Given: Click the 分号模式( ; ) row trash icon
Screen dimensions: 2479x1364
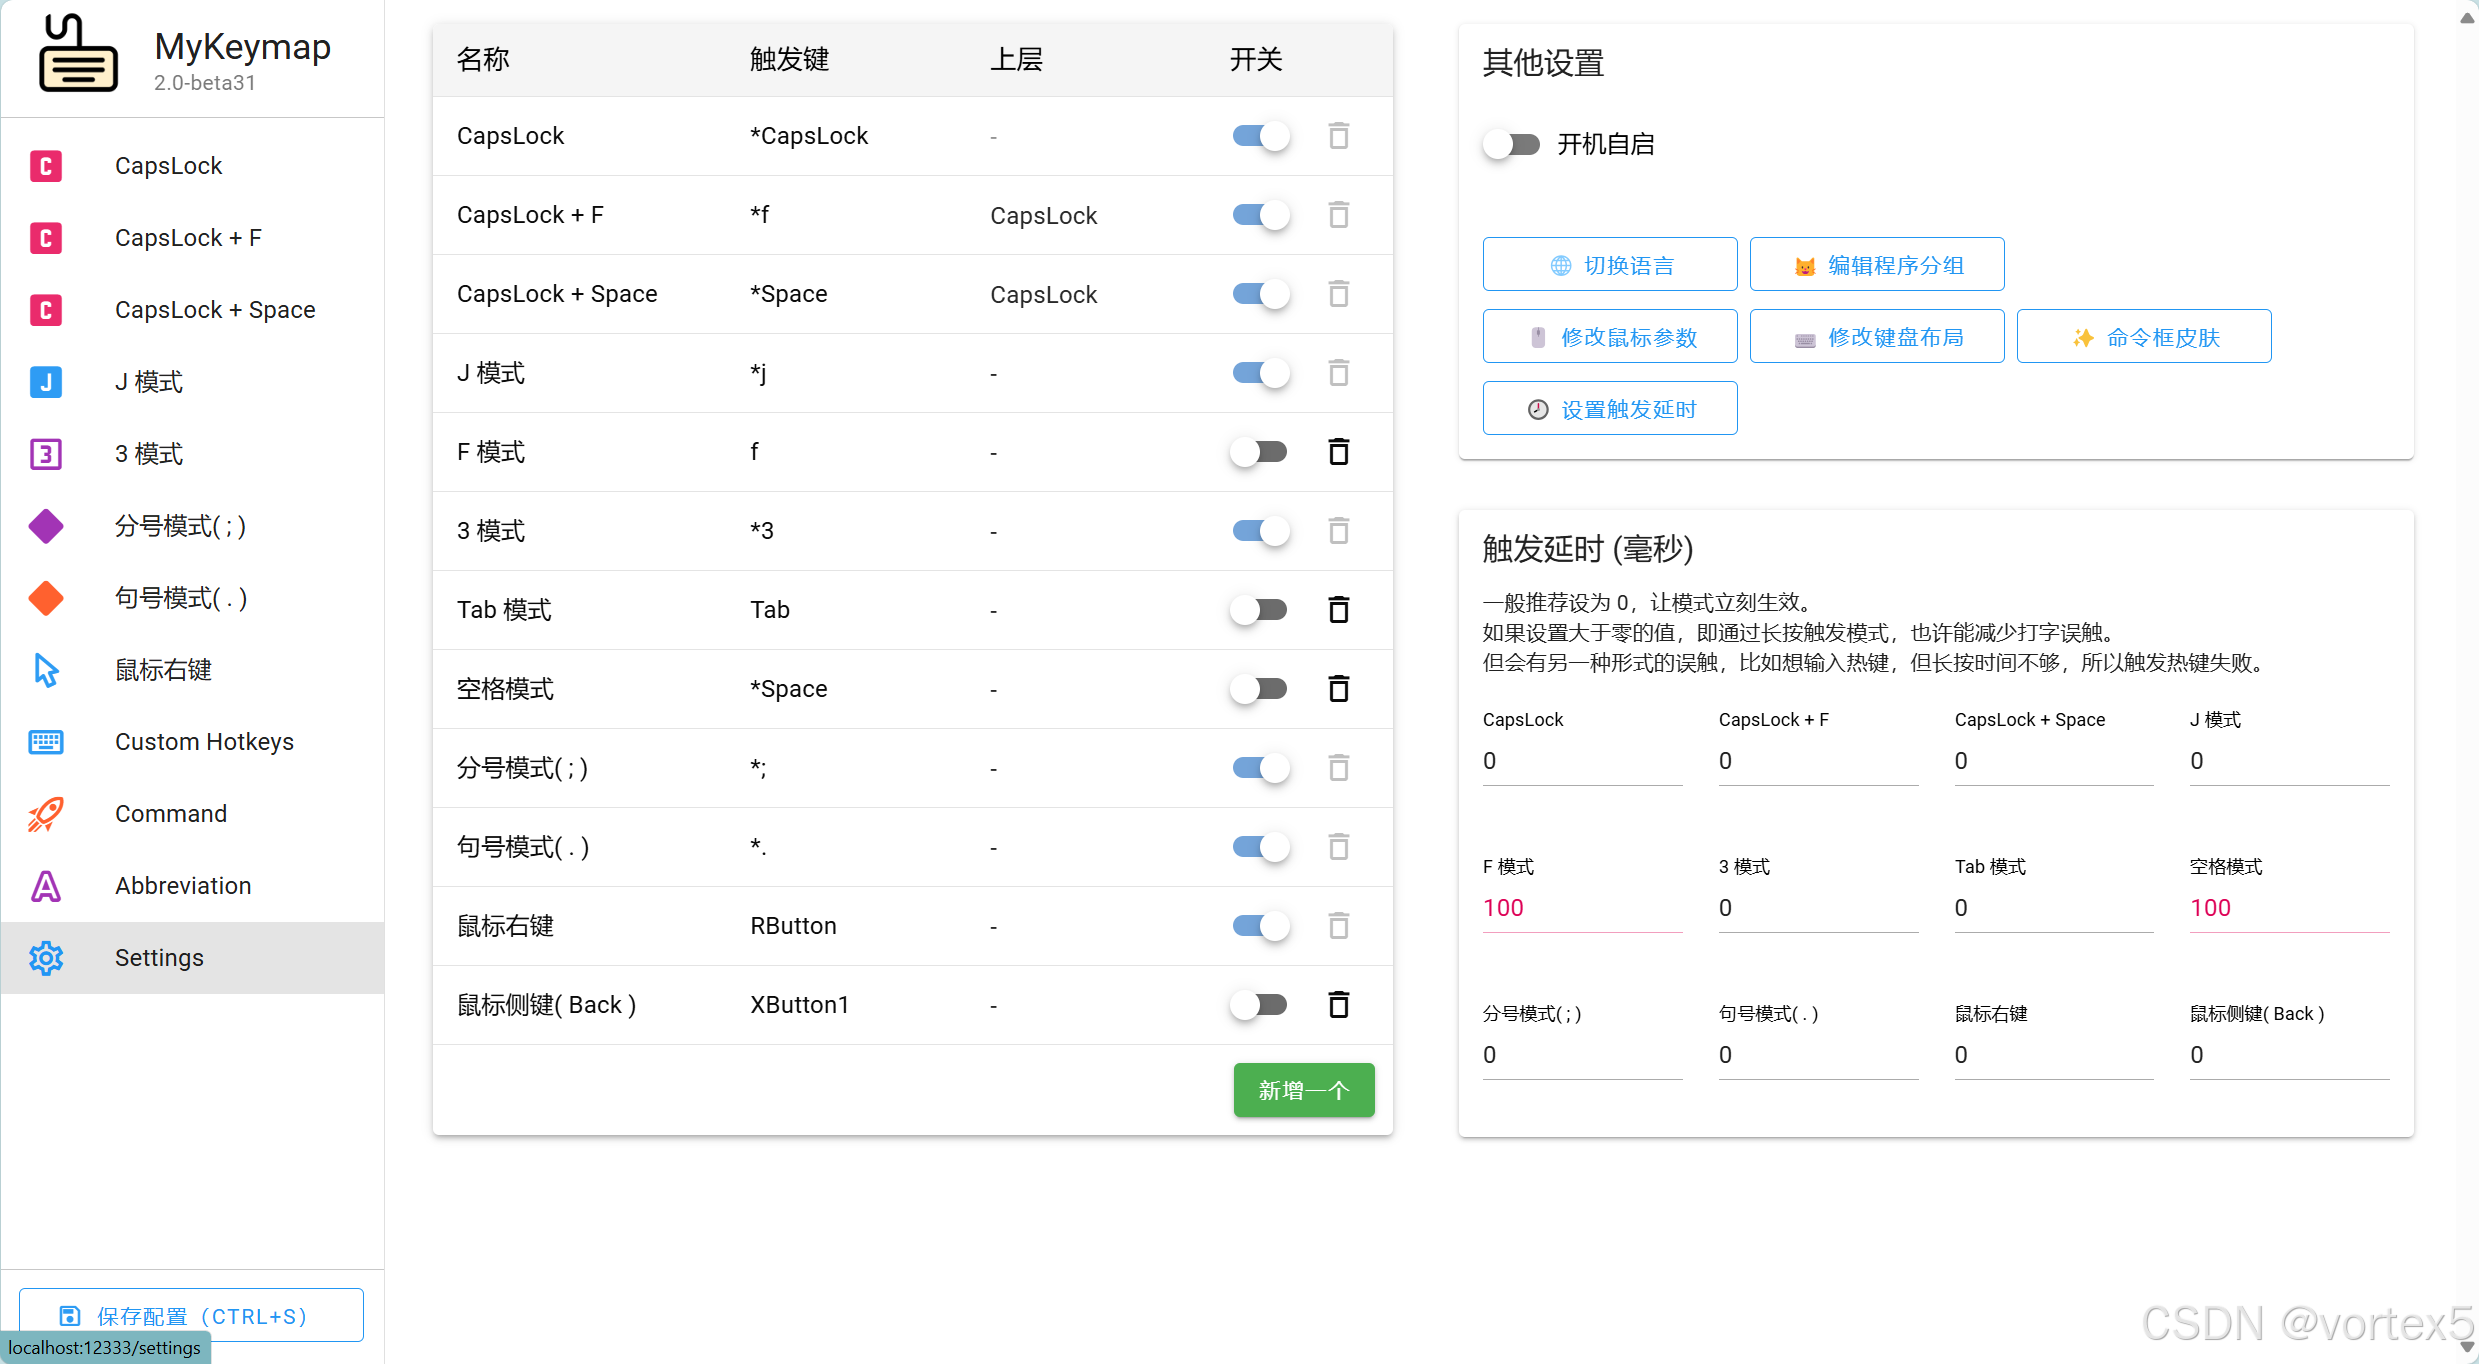Looking at the screenshot, I should click(1339, 768).
